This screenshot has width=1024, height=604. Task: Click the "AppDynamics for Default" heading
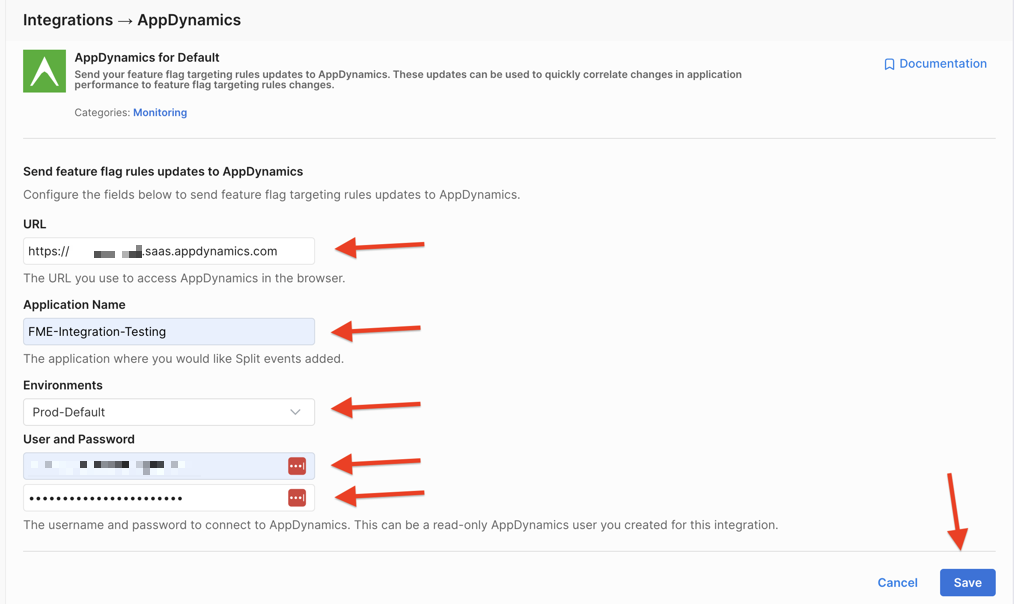[147, 58]
